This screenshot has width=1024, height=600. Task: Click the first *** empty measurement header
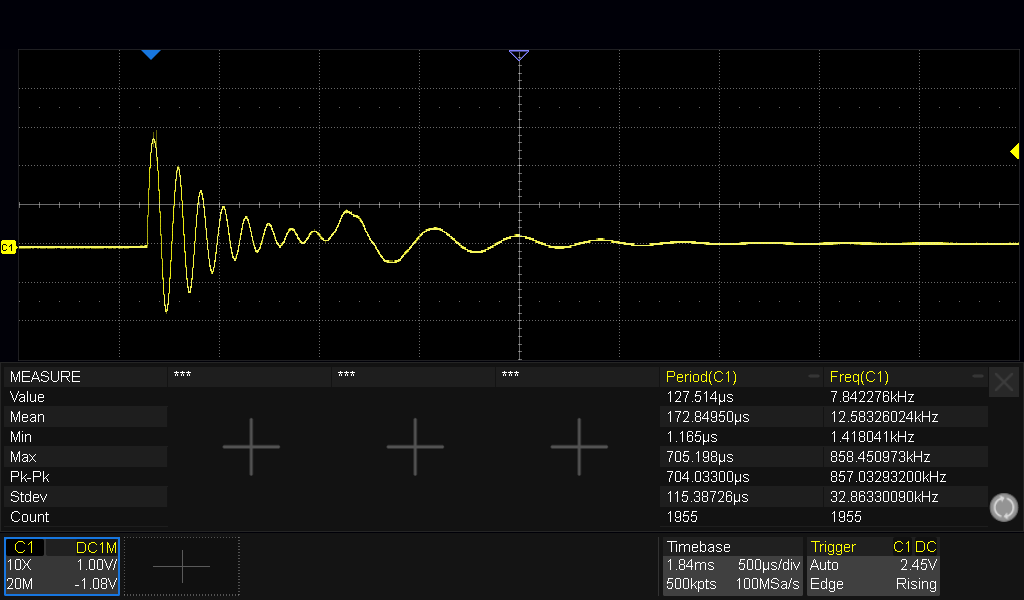point(182,376)
